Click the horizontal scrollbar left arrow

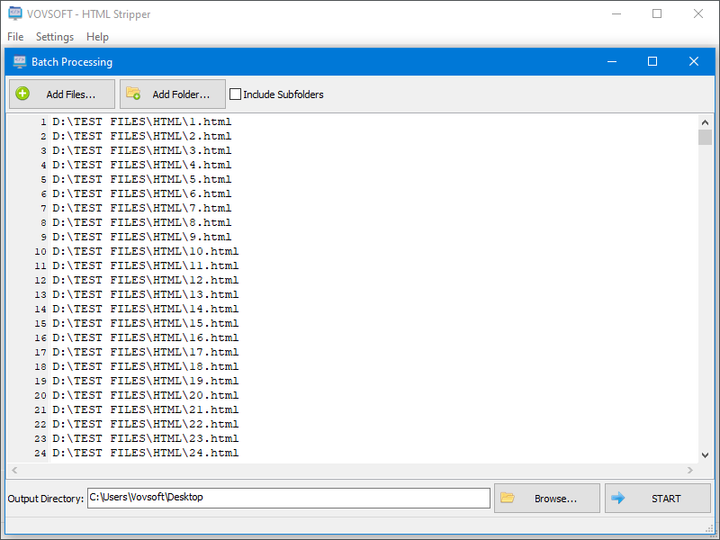(14, 470)
